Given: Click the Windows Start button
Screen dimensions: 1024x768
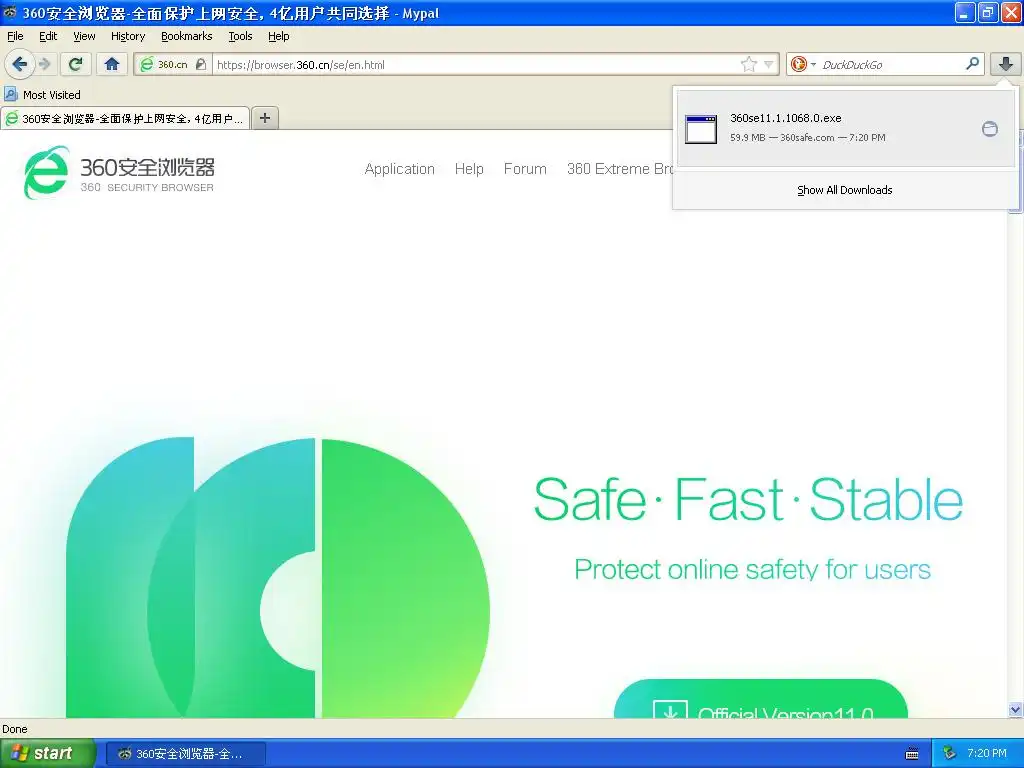Looking at the screenshot, I should pos(48,753).
